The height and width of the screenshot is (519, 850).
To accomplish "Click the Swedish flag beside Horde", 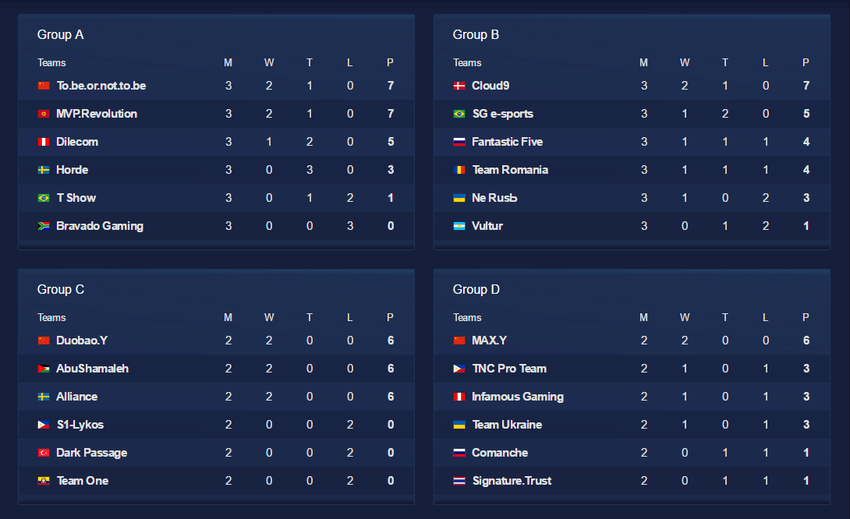I will (43, 170).
